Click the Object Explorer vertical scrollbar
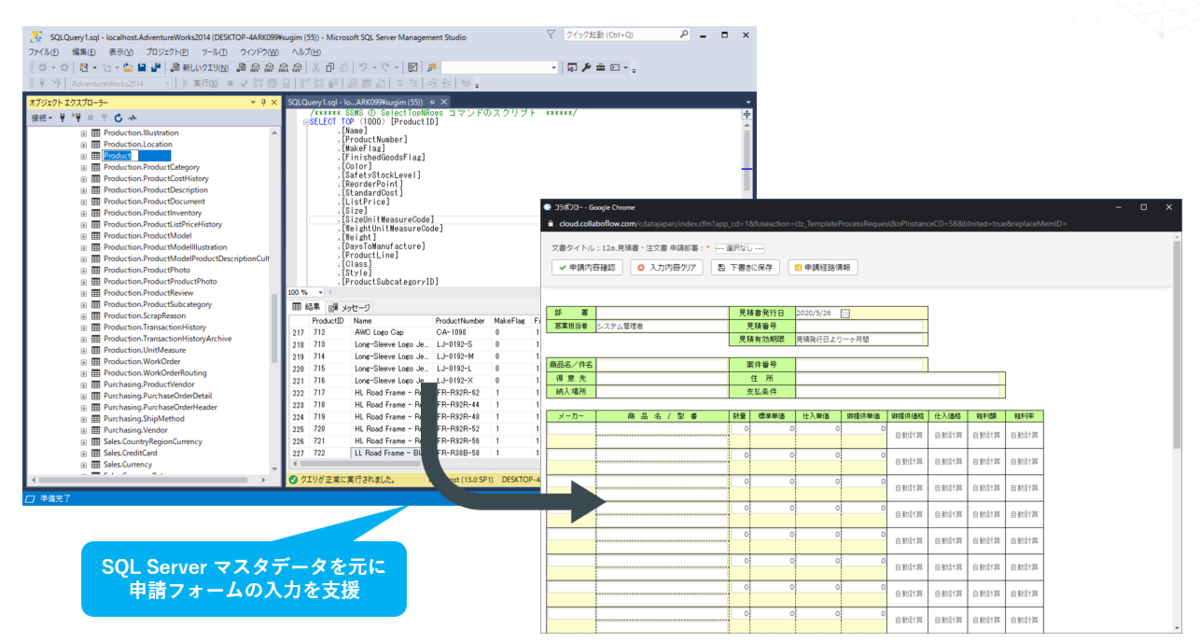This screenshot has width=1200, height=642. [x=275, y=300]
